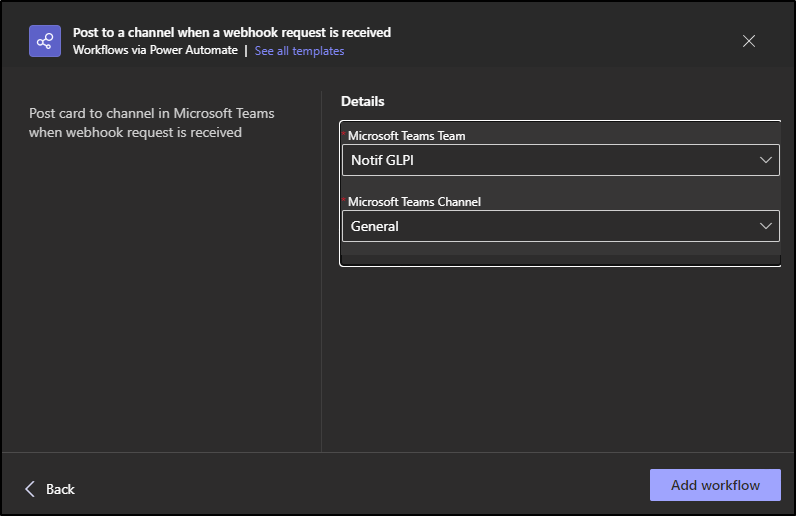Click the Workflows via Power Automate text
The width and height of the screenshot is (796, 516).
click(x=155, y=51)
